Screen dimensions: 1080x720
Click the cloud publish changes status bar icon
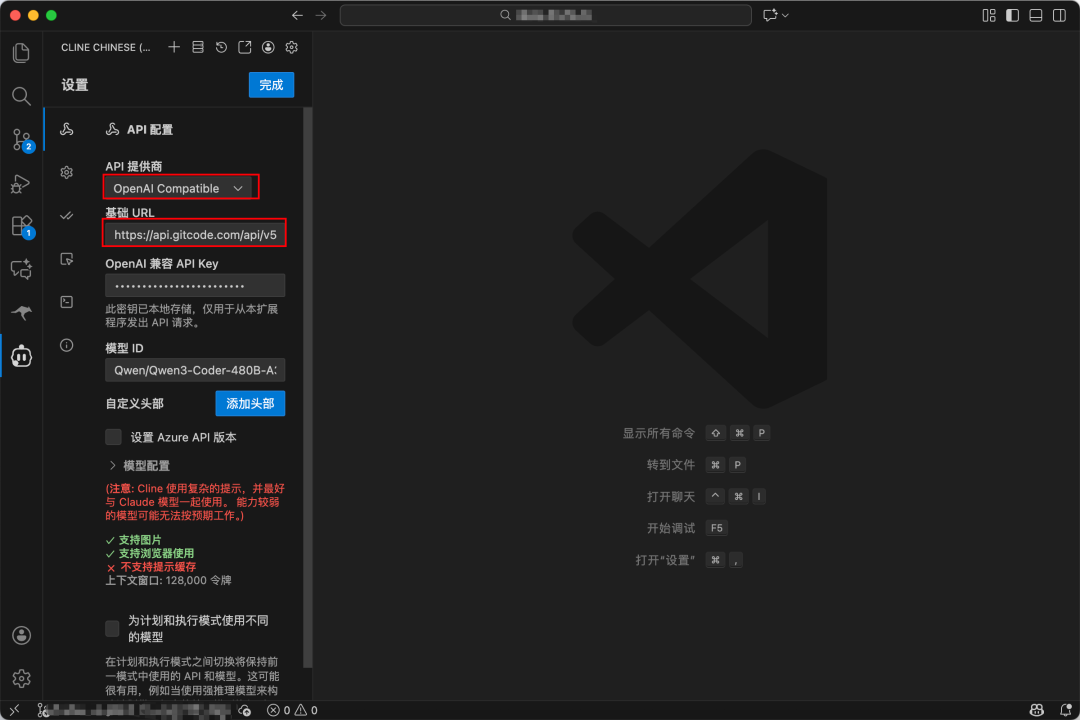pos(245,710)
